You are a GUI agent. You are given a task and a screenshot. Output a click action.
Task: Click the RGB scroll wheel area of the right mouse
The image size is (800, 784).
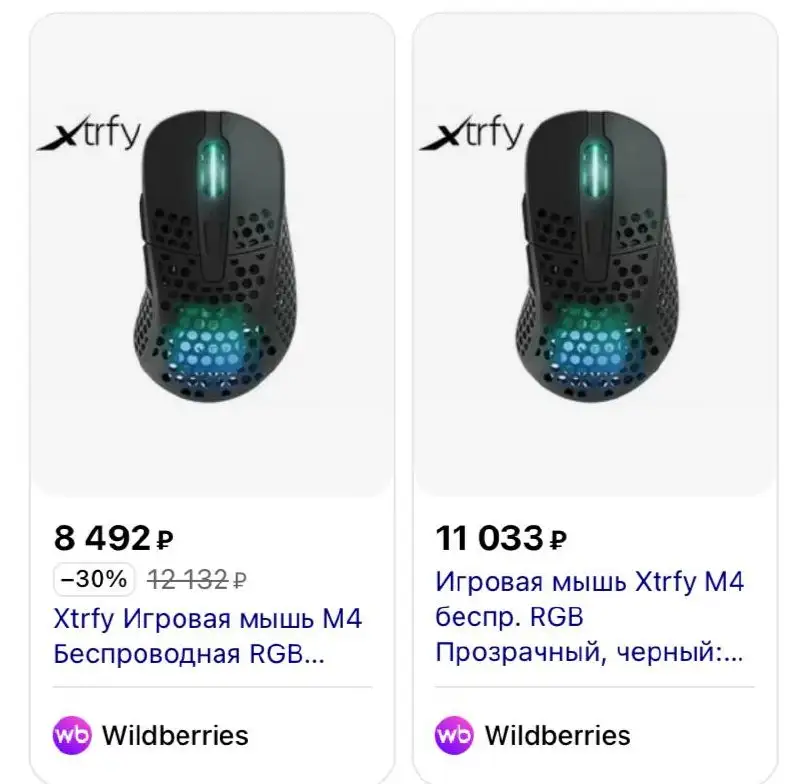pyautogui.click(x=596, y=170)
